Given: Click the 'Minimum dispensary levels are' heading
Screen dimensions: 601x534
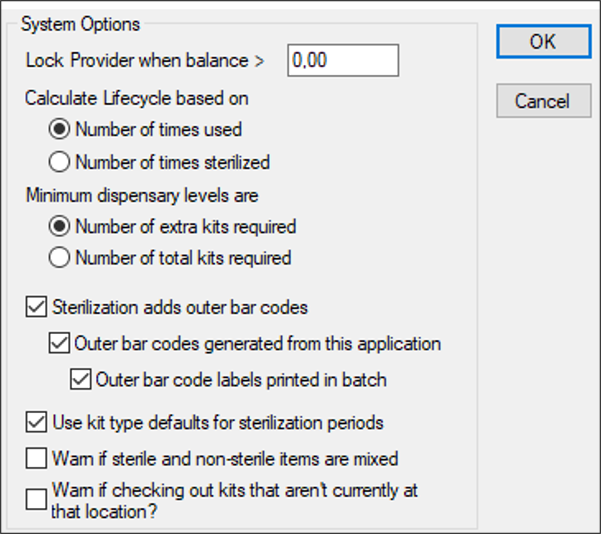Looking at the screenshot, I should pos(142,195).
